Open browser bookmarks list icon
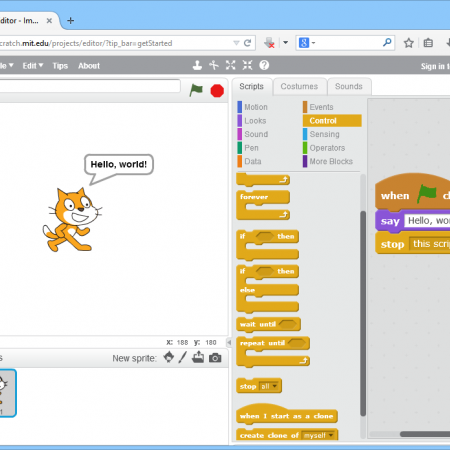450x450 pixels. coord(428,43)
